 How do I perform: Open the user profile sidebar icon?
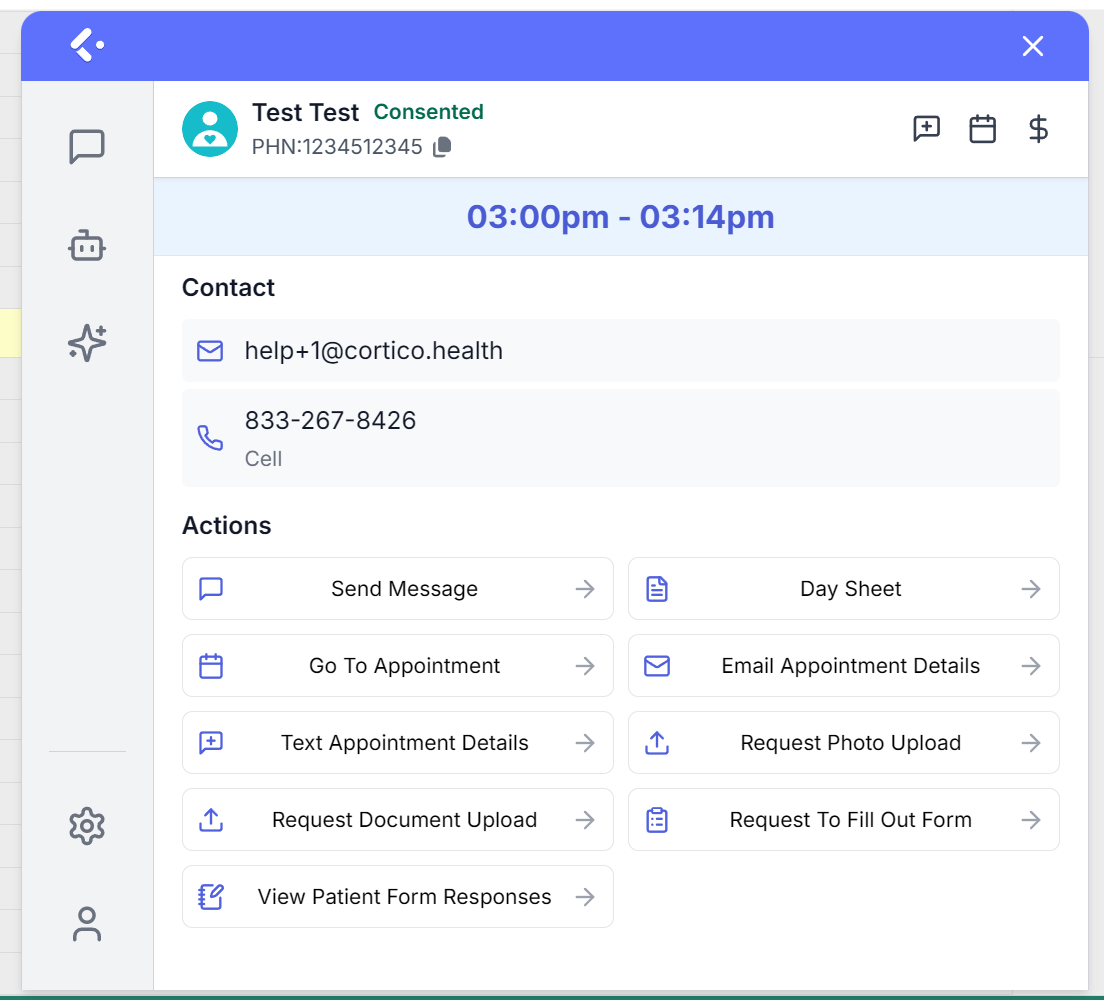click(87, 924)
